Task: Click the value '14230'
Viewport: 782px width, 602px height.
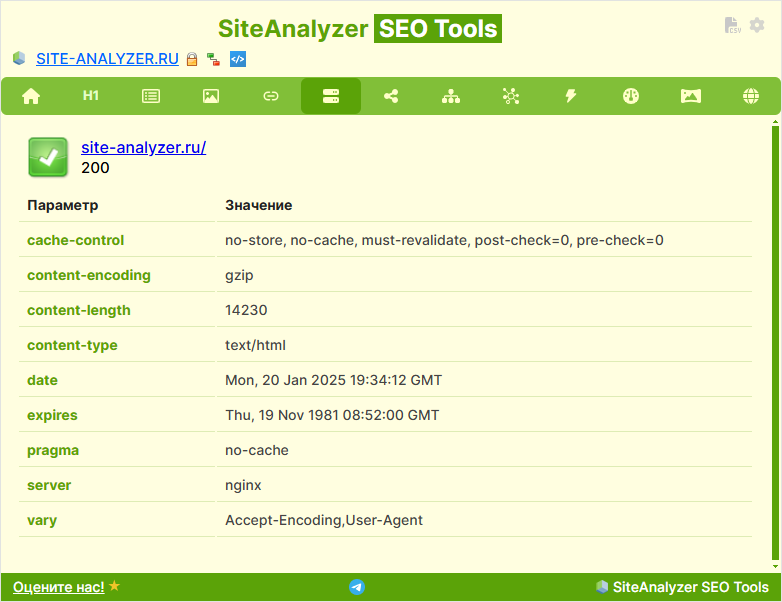Action: (246, 310)
